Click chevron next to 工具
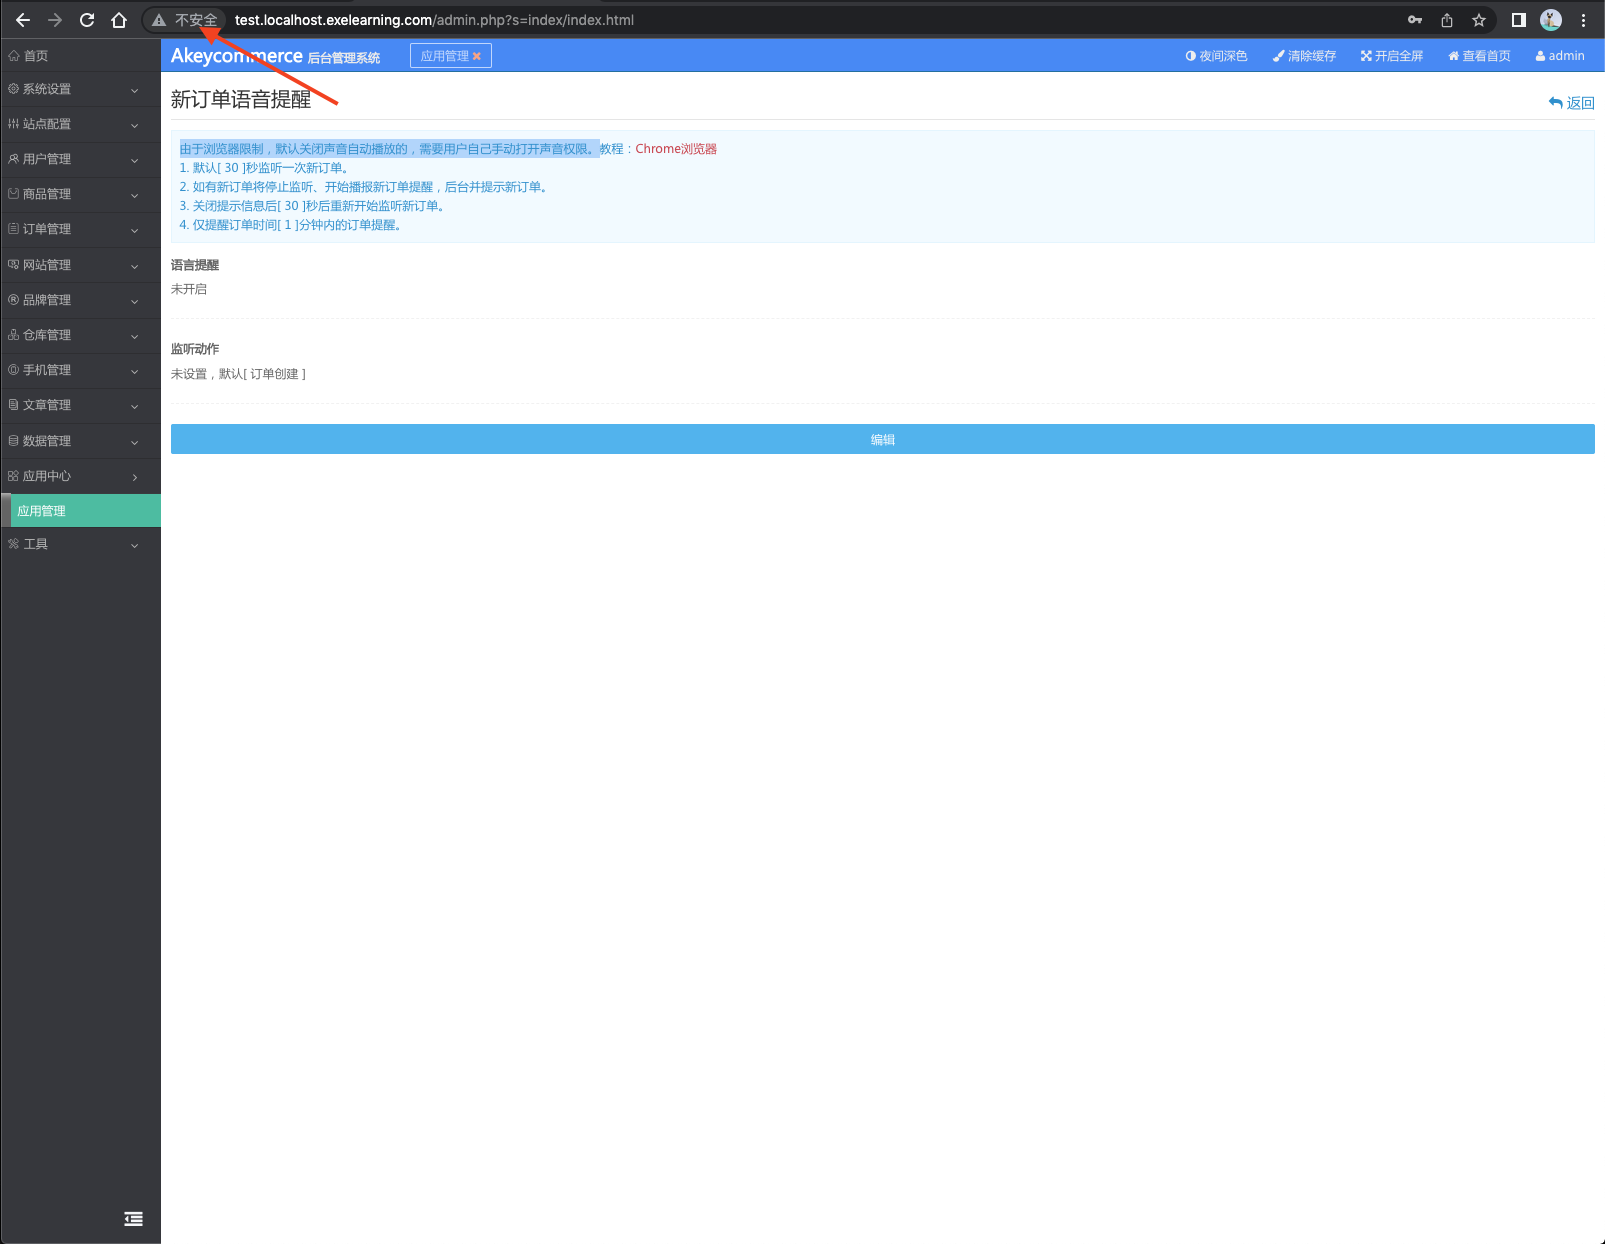 point(135,545)
